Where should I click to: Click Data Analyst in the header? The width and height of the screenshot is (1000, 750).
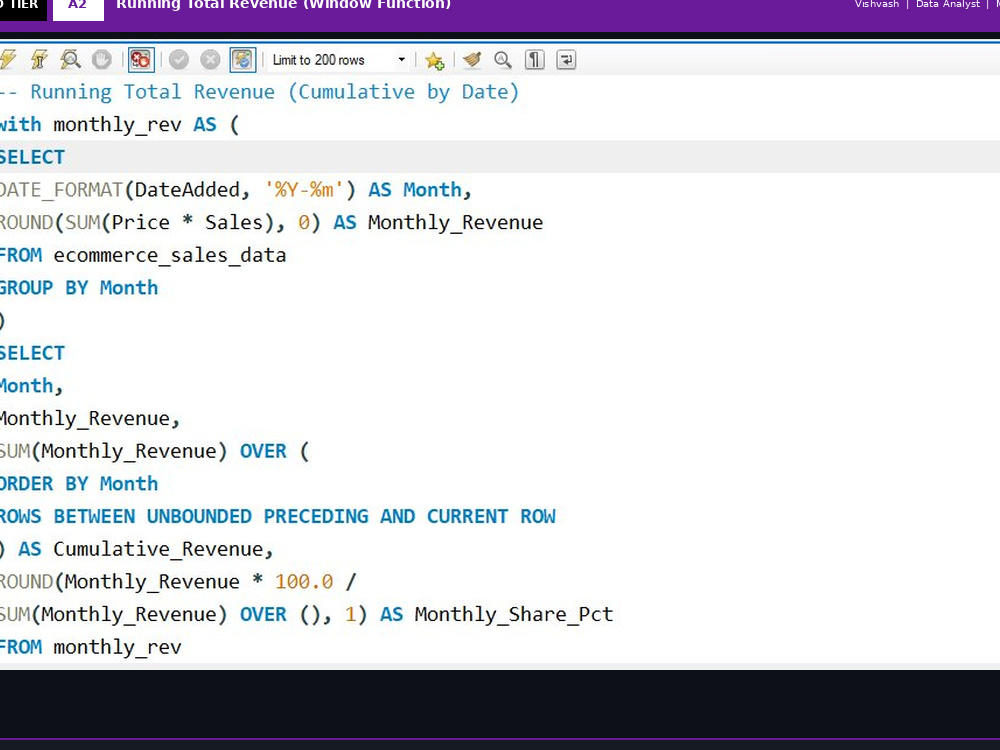[948, 4]
